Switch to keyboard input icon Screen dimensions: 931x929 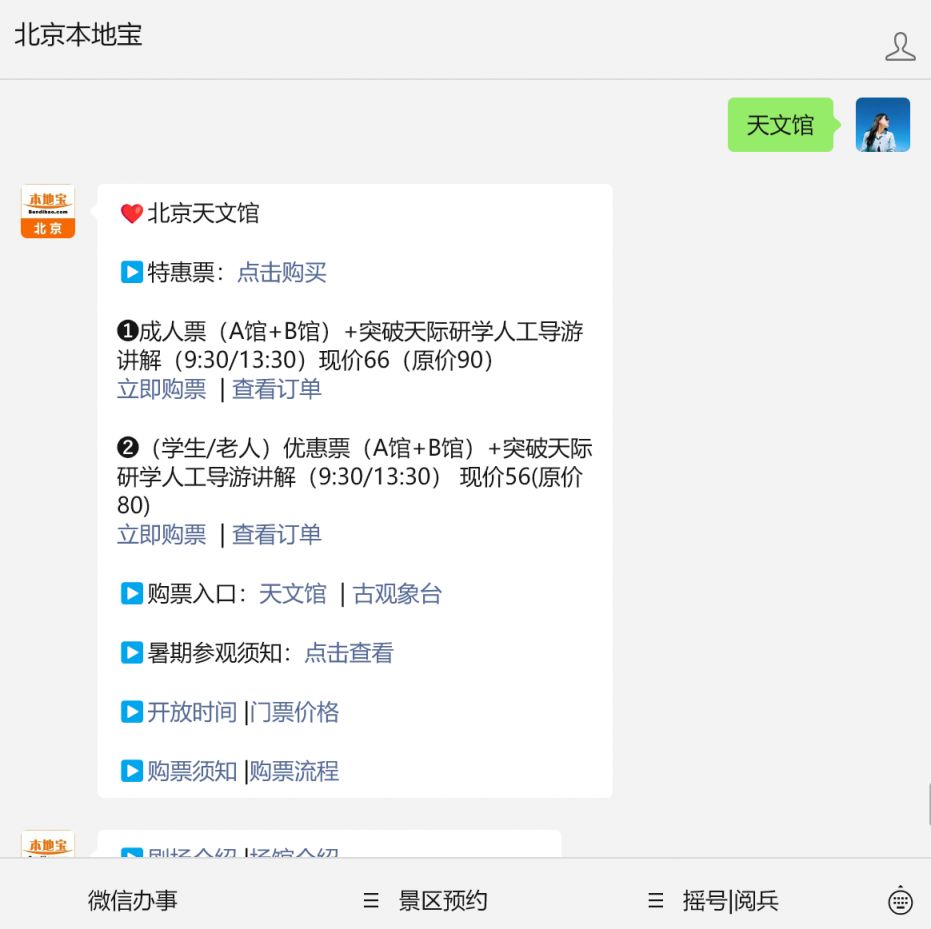(900, 900)
